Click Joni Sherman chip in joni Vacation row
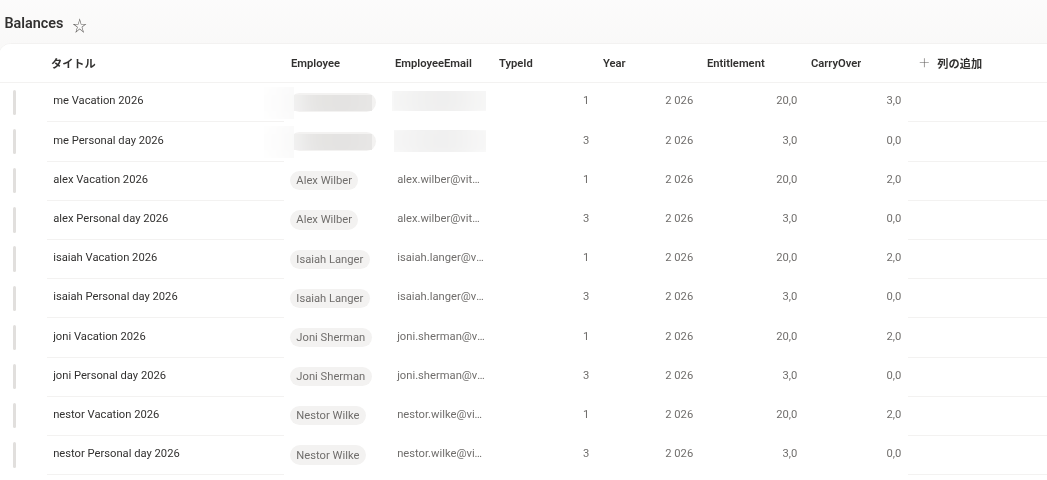 click(331, 337)
